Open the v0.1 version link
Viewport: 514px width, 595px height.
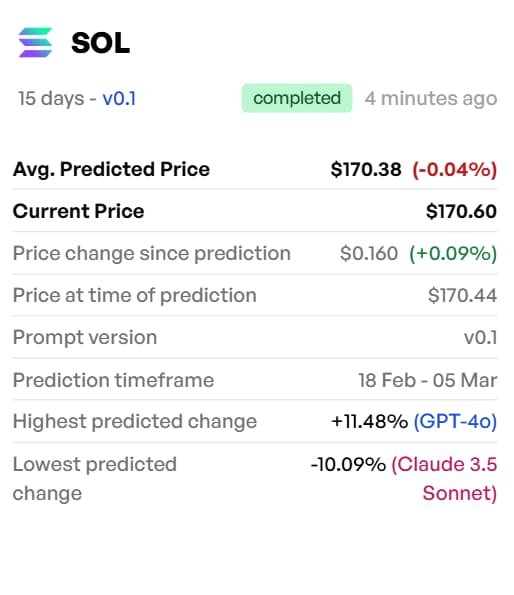[119, 99]
